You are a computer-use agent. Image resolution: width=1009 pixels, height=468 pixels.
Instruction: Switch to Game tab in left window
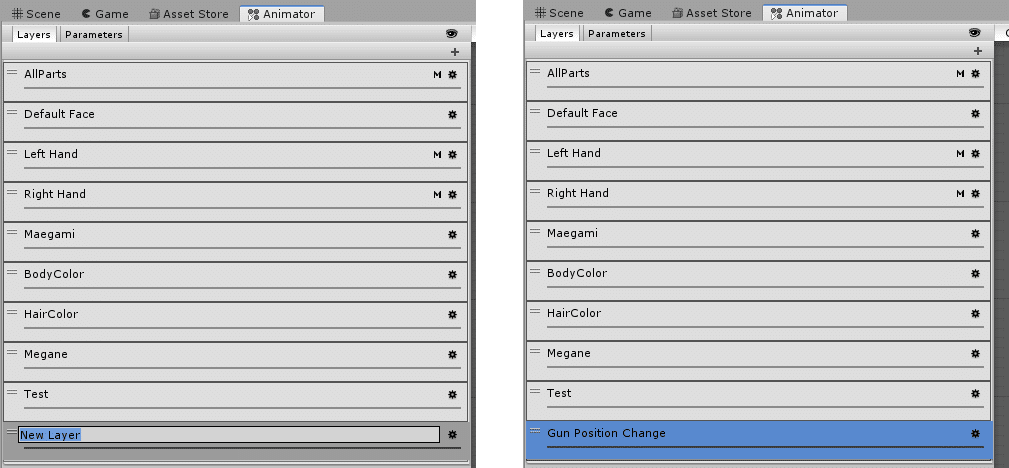[105, 14]
